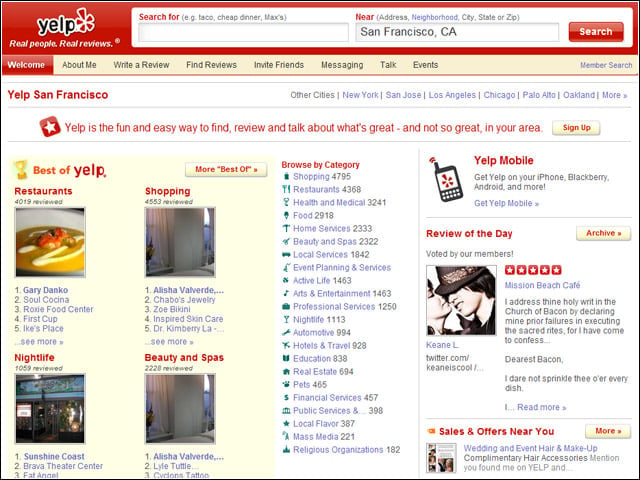Click the Arts & Entertainment music note icon

(286, 293)
